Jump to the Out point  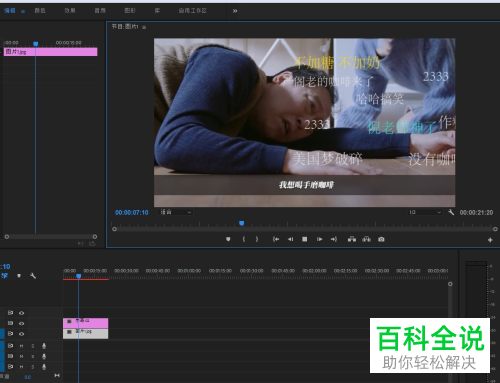click(x=334, y=239)
